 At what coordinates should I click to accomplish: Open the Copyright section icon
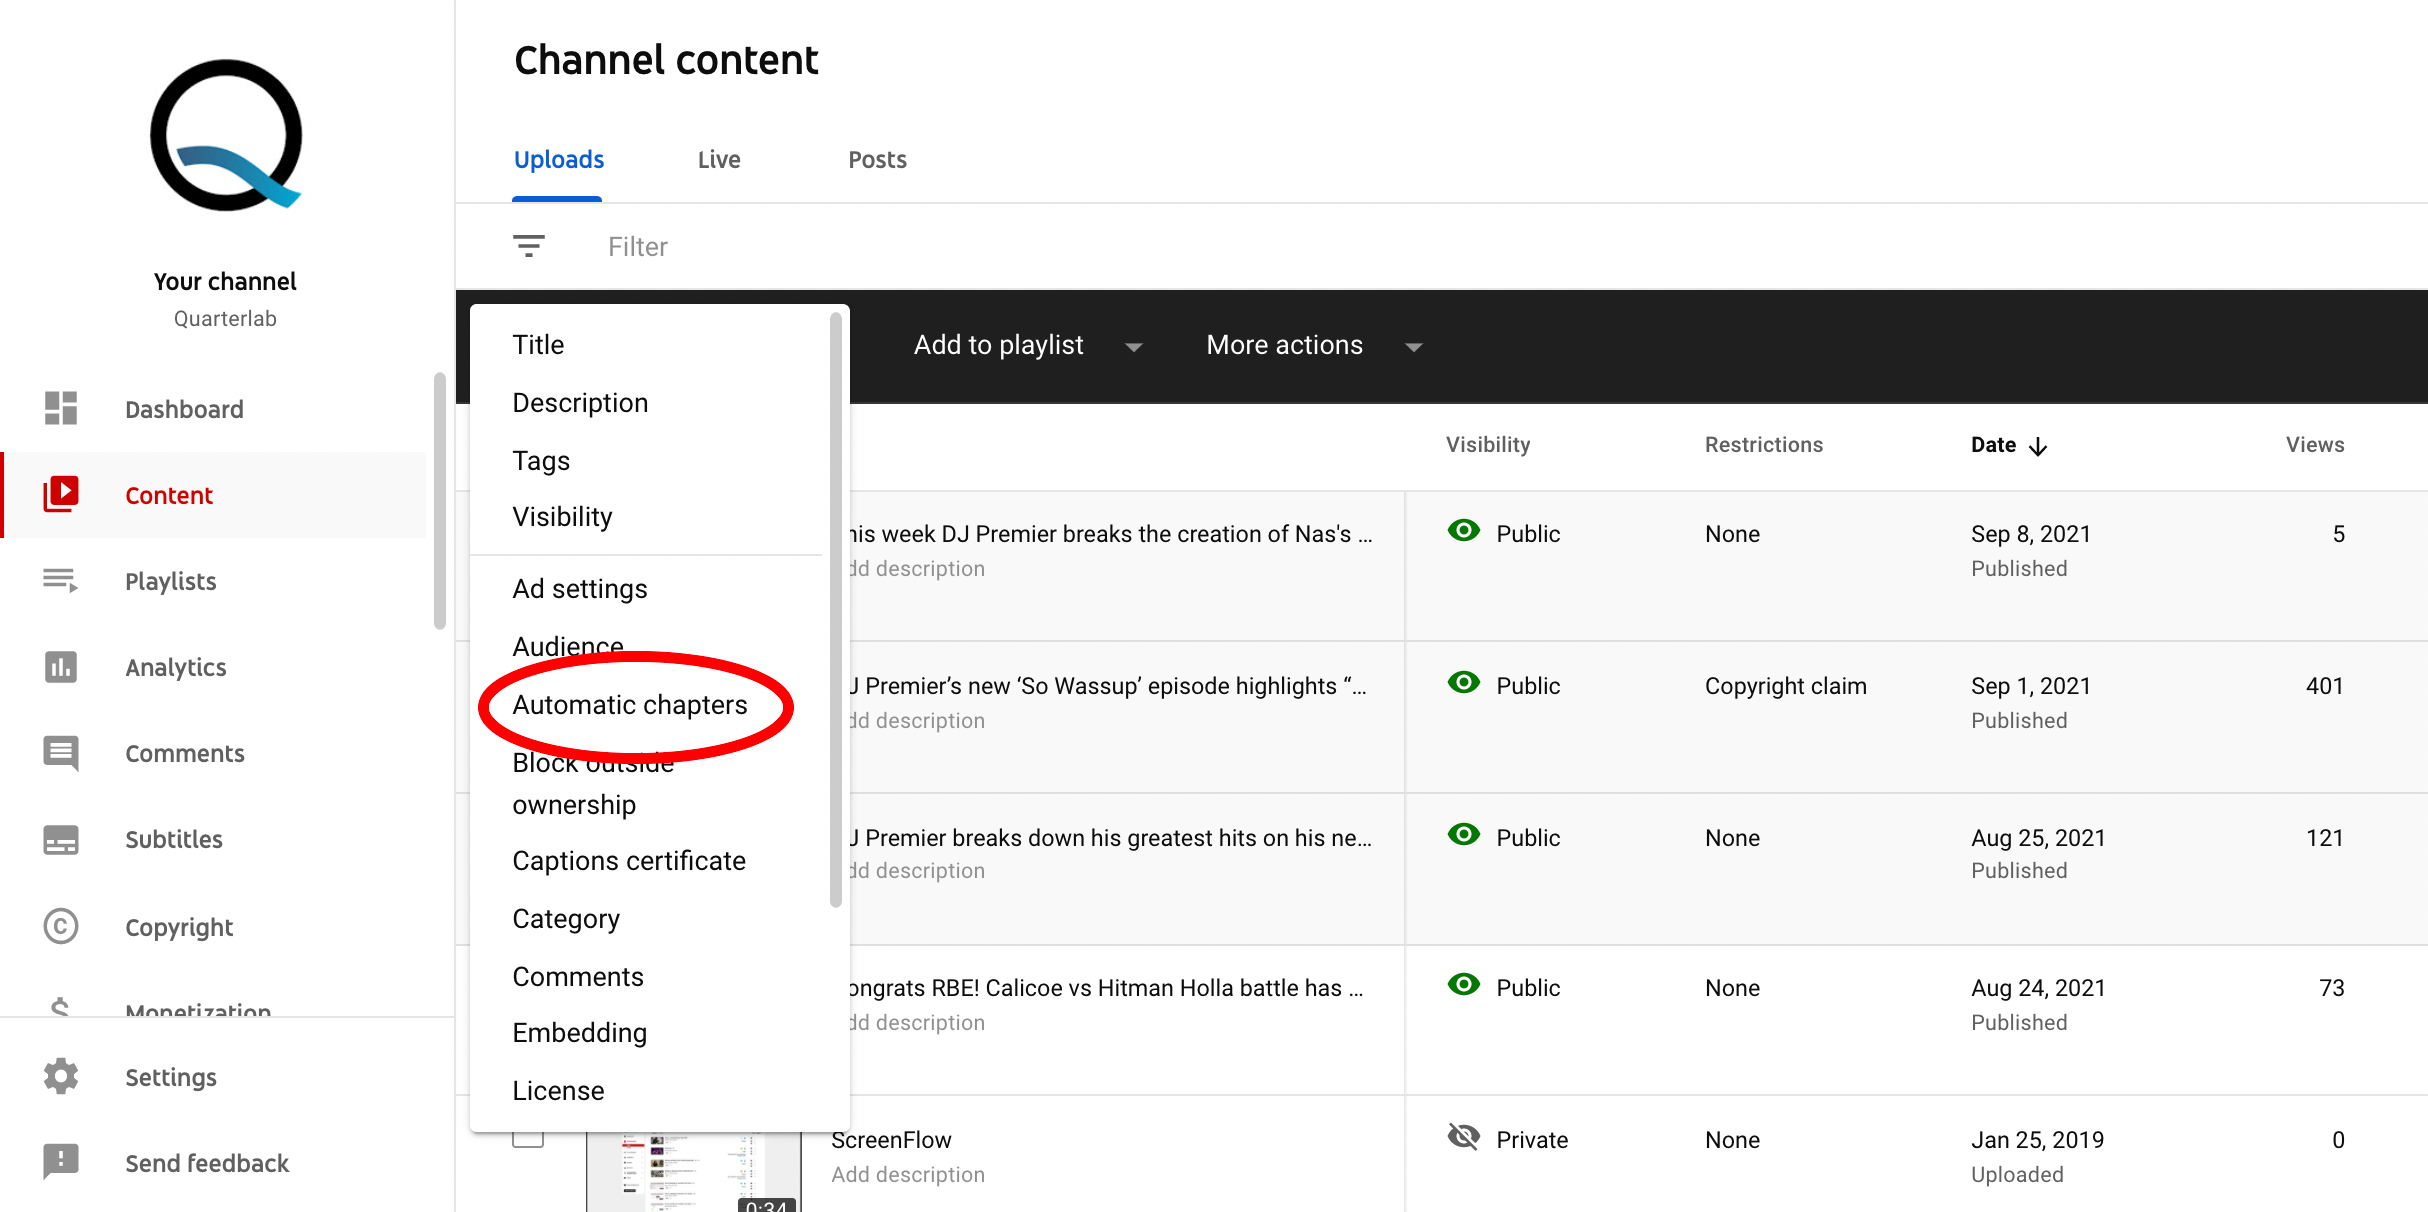click(60, 926)
